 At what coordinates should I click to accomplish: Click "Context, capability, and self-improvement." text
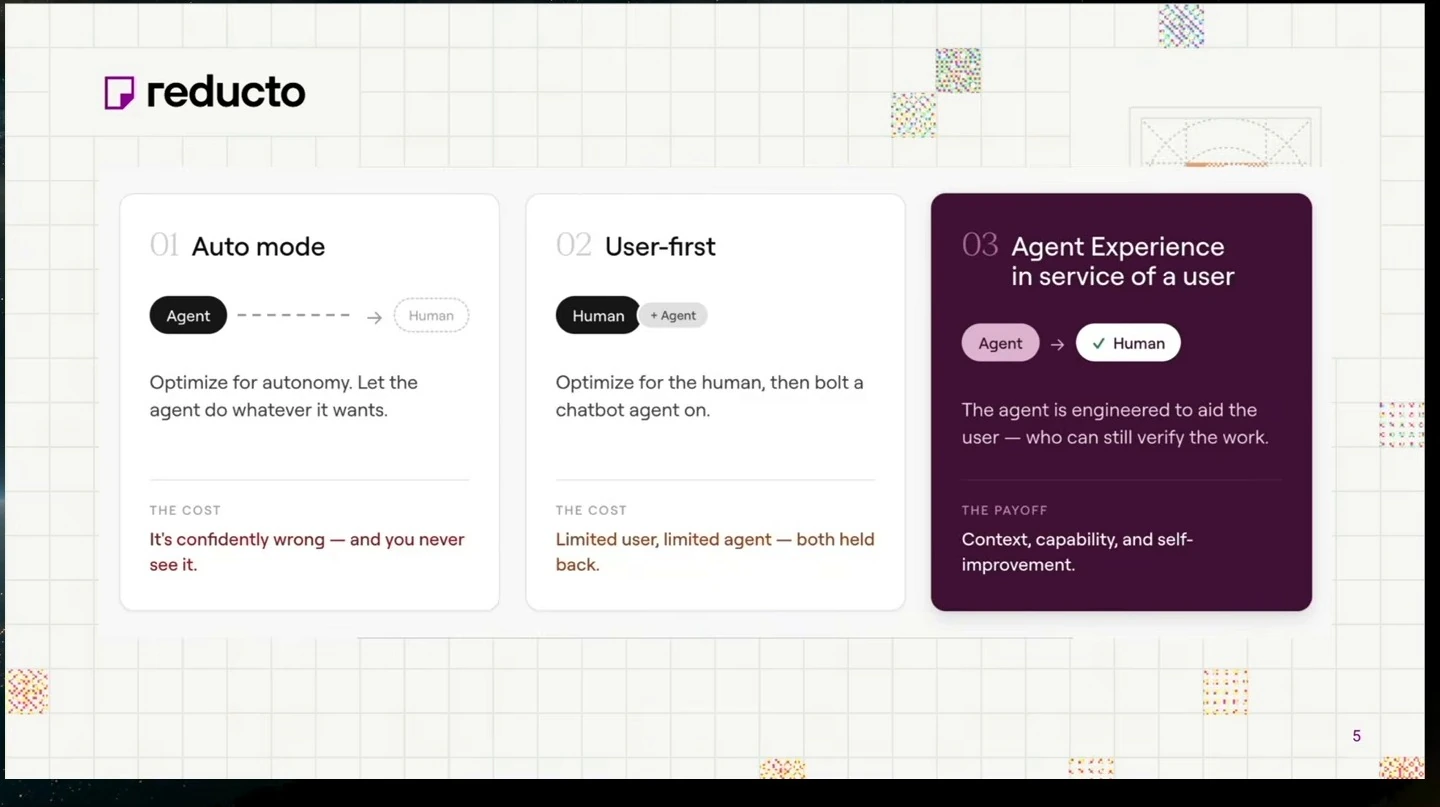(1078, 552)
